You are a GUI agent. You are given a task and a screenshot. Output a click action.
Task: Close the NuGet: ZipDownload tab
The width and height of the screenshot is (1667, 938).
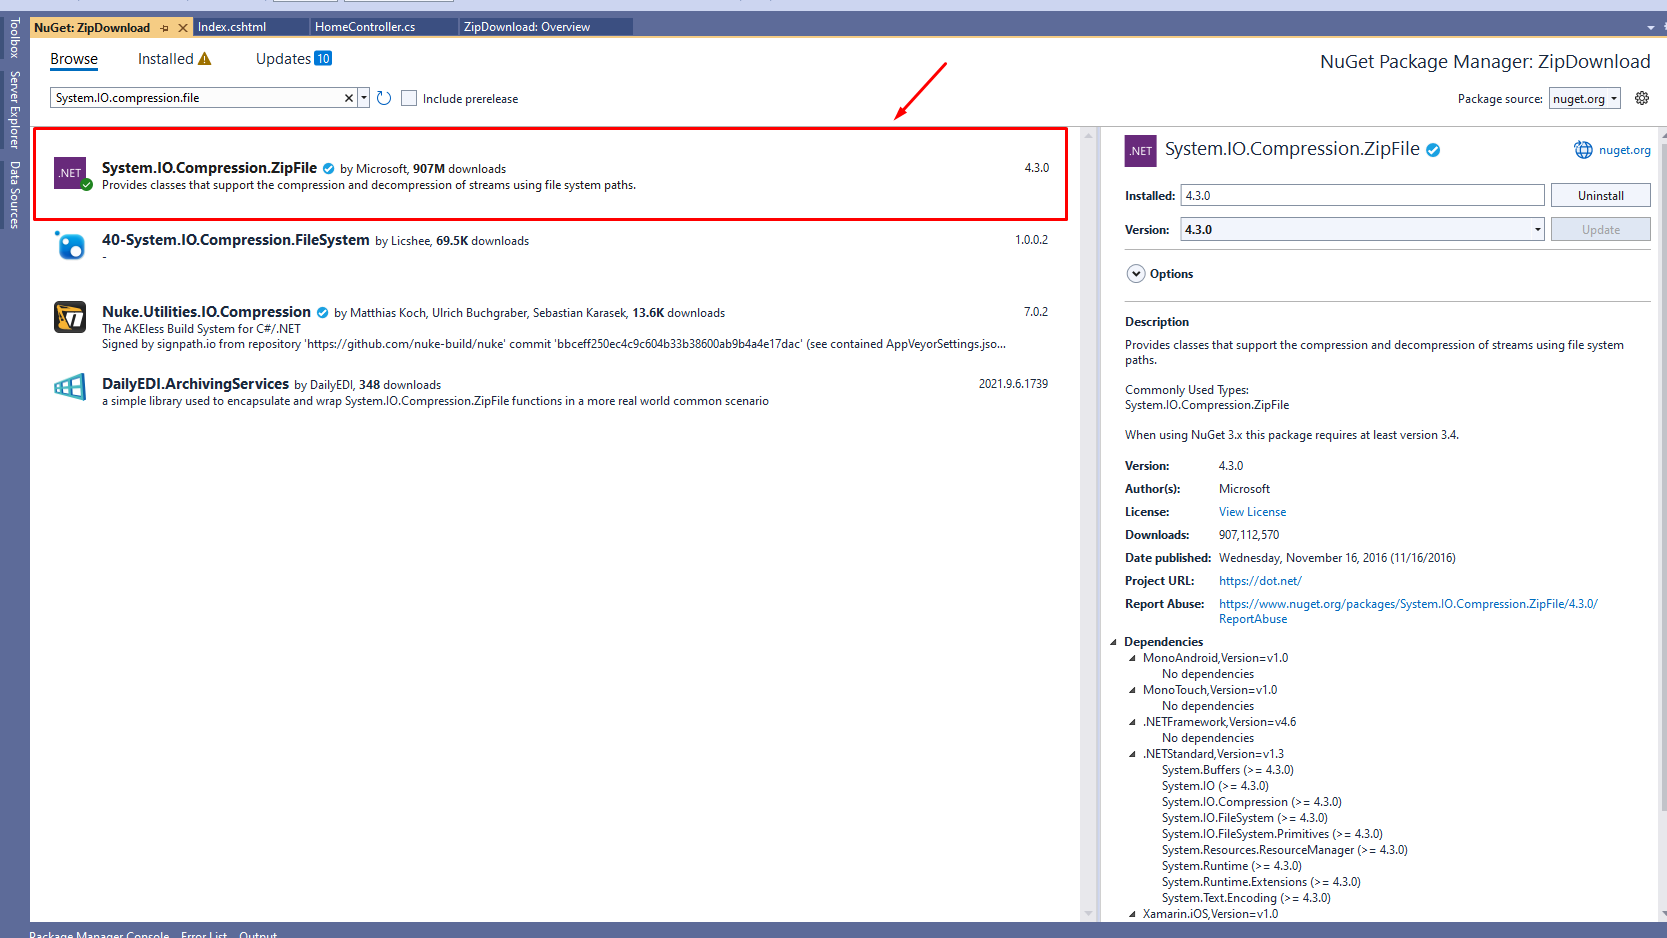tap(183, 28)
